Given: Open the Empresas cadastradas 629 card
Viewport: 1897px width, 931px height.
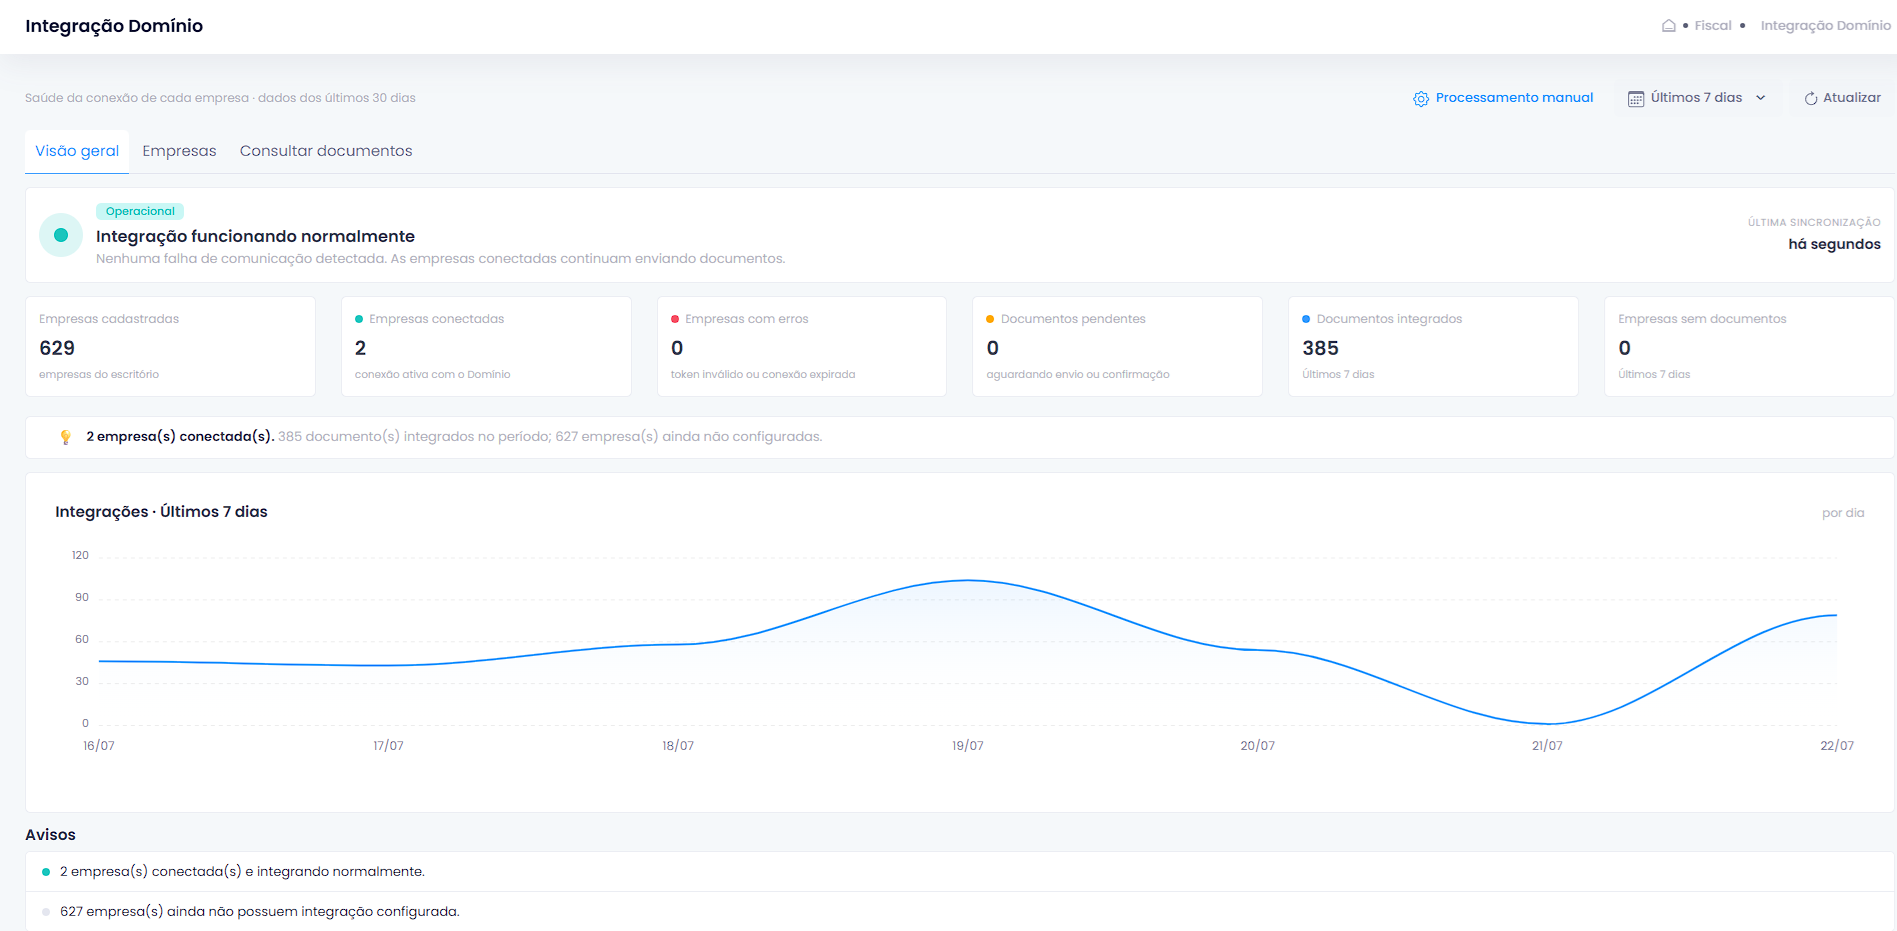Looking at the screenshot, I should pos(170,346).
